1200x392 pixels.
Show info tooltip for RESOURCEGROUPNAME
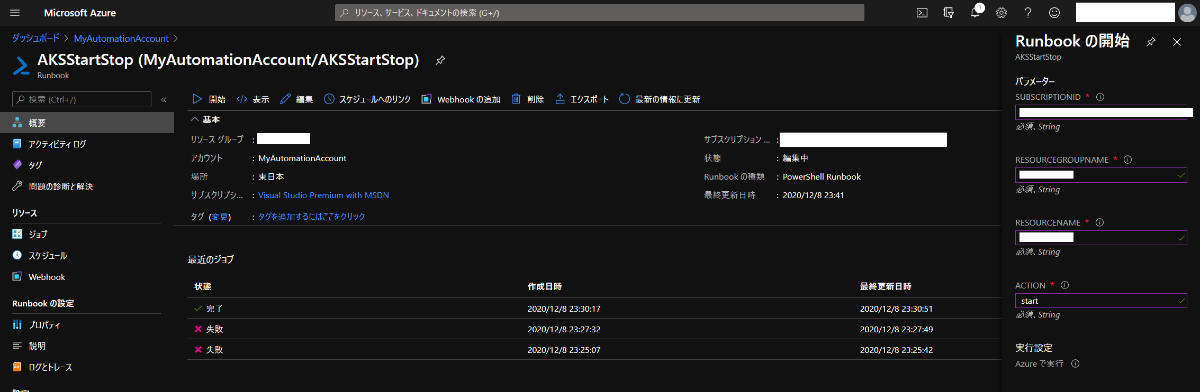point(1128,159)
